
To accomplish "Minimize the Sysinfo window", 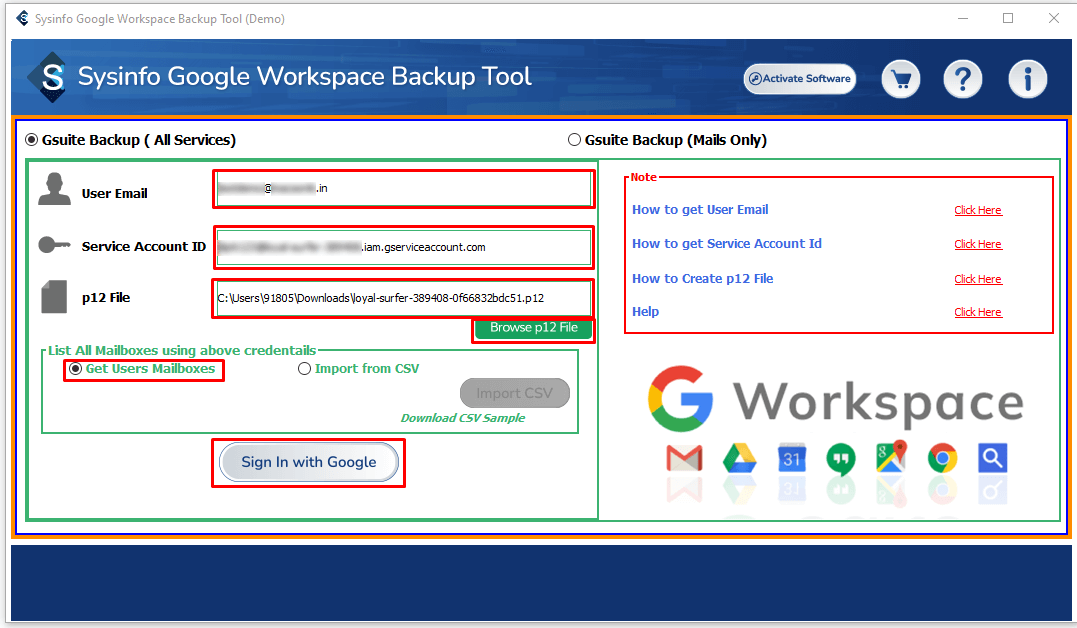I will 963,19.
